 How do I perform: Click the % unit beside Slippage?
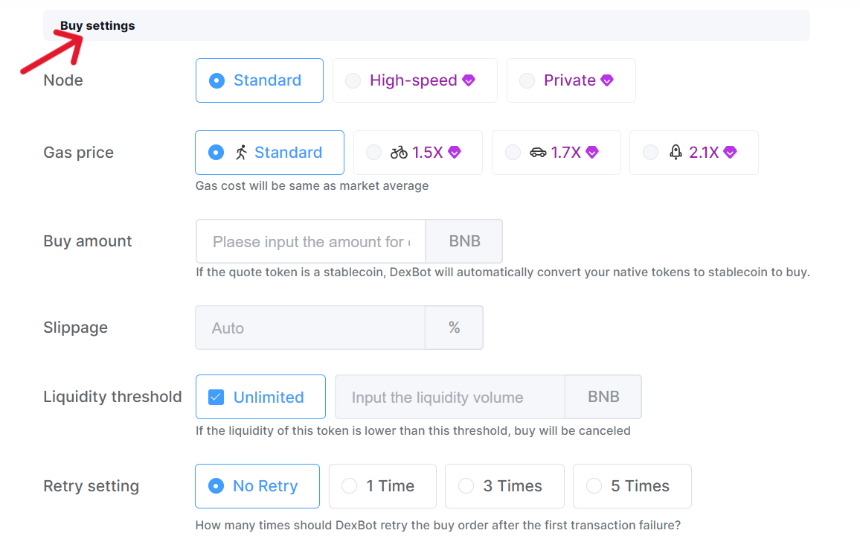tap(454, 328)
